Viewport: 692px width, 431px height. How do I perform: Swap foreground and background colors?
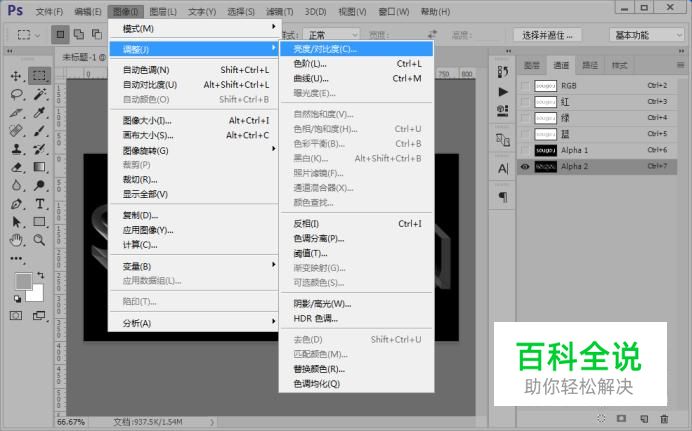(41, 275)
